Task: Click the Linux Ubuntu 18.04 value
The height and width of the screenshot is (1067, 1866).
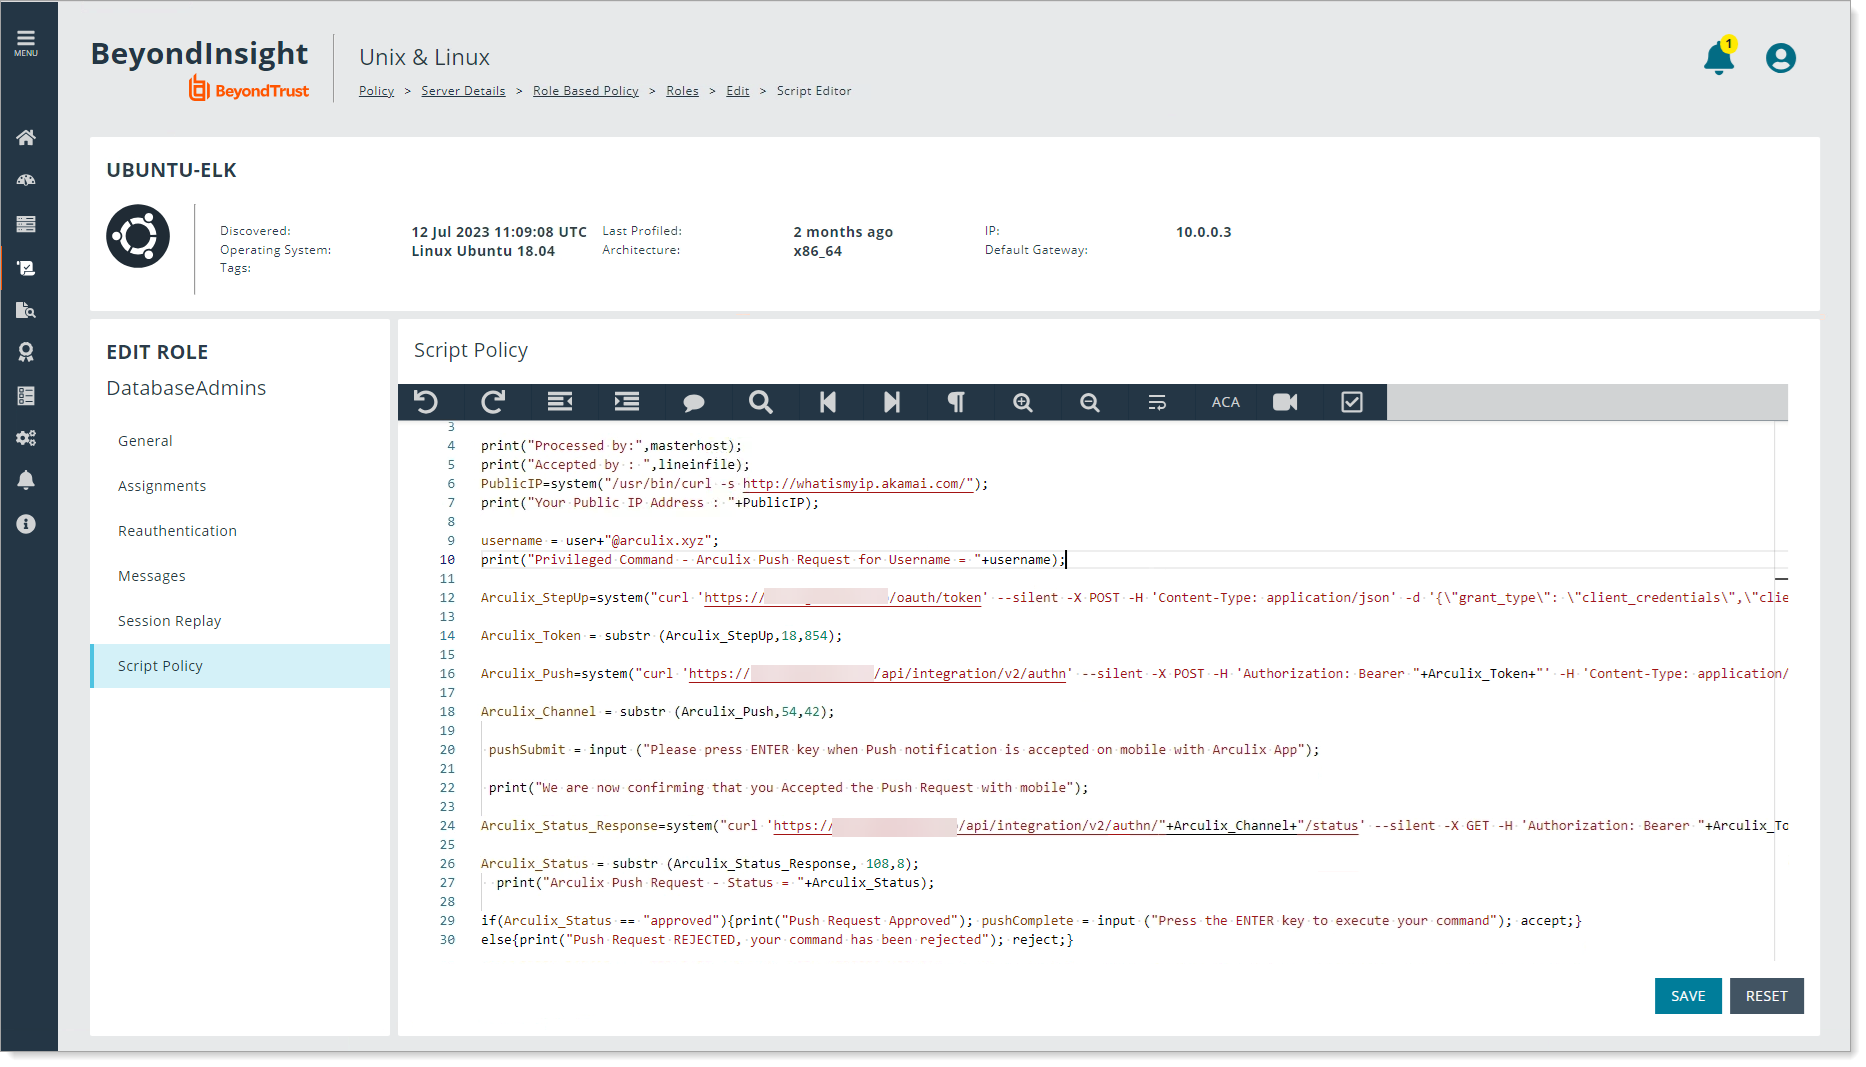Action: [483, 251]
